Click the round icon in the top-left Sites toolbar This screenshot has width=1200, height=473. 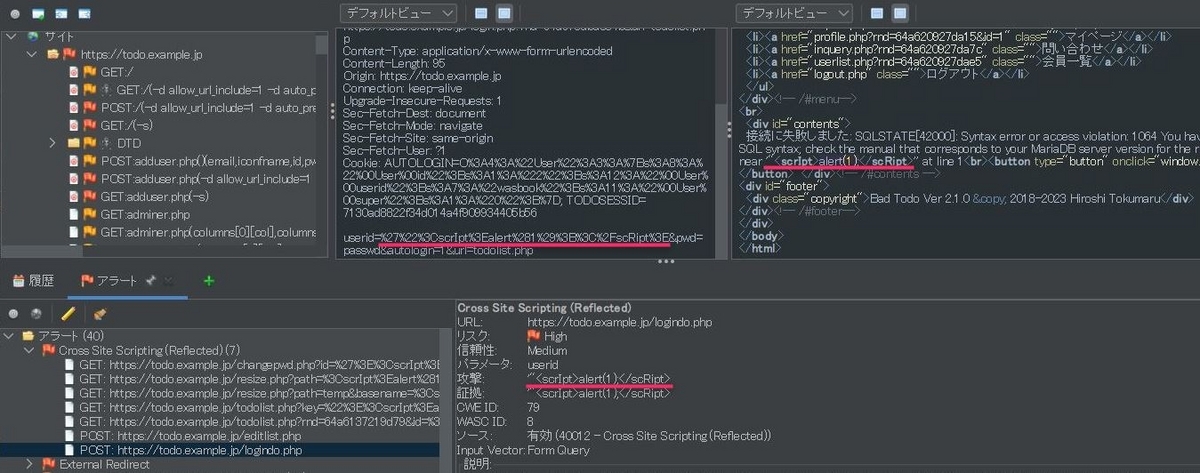(14, 14)
